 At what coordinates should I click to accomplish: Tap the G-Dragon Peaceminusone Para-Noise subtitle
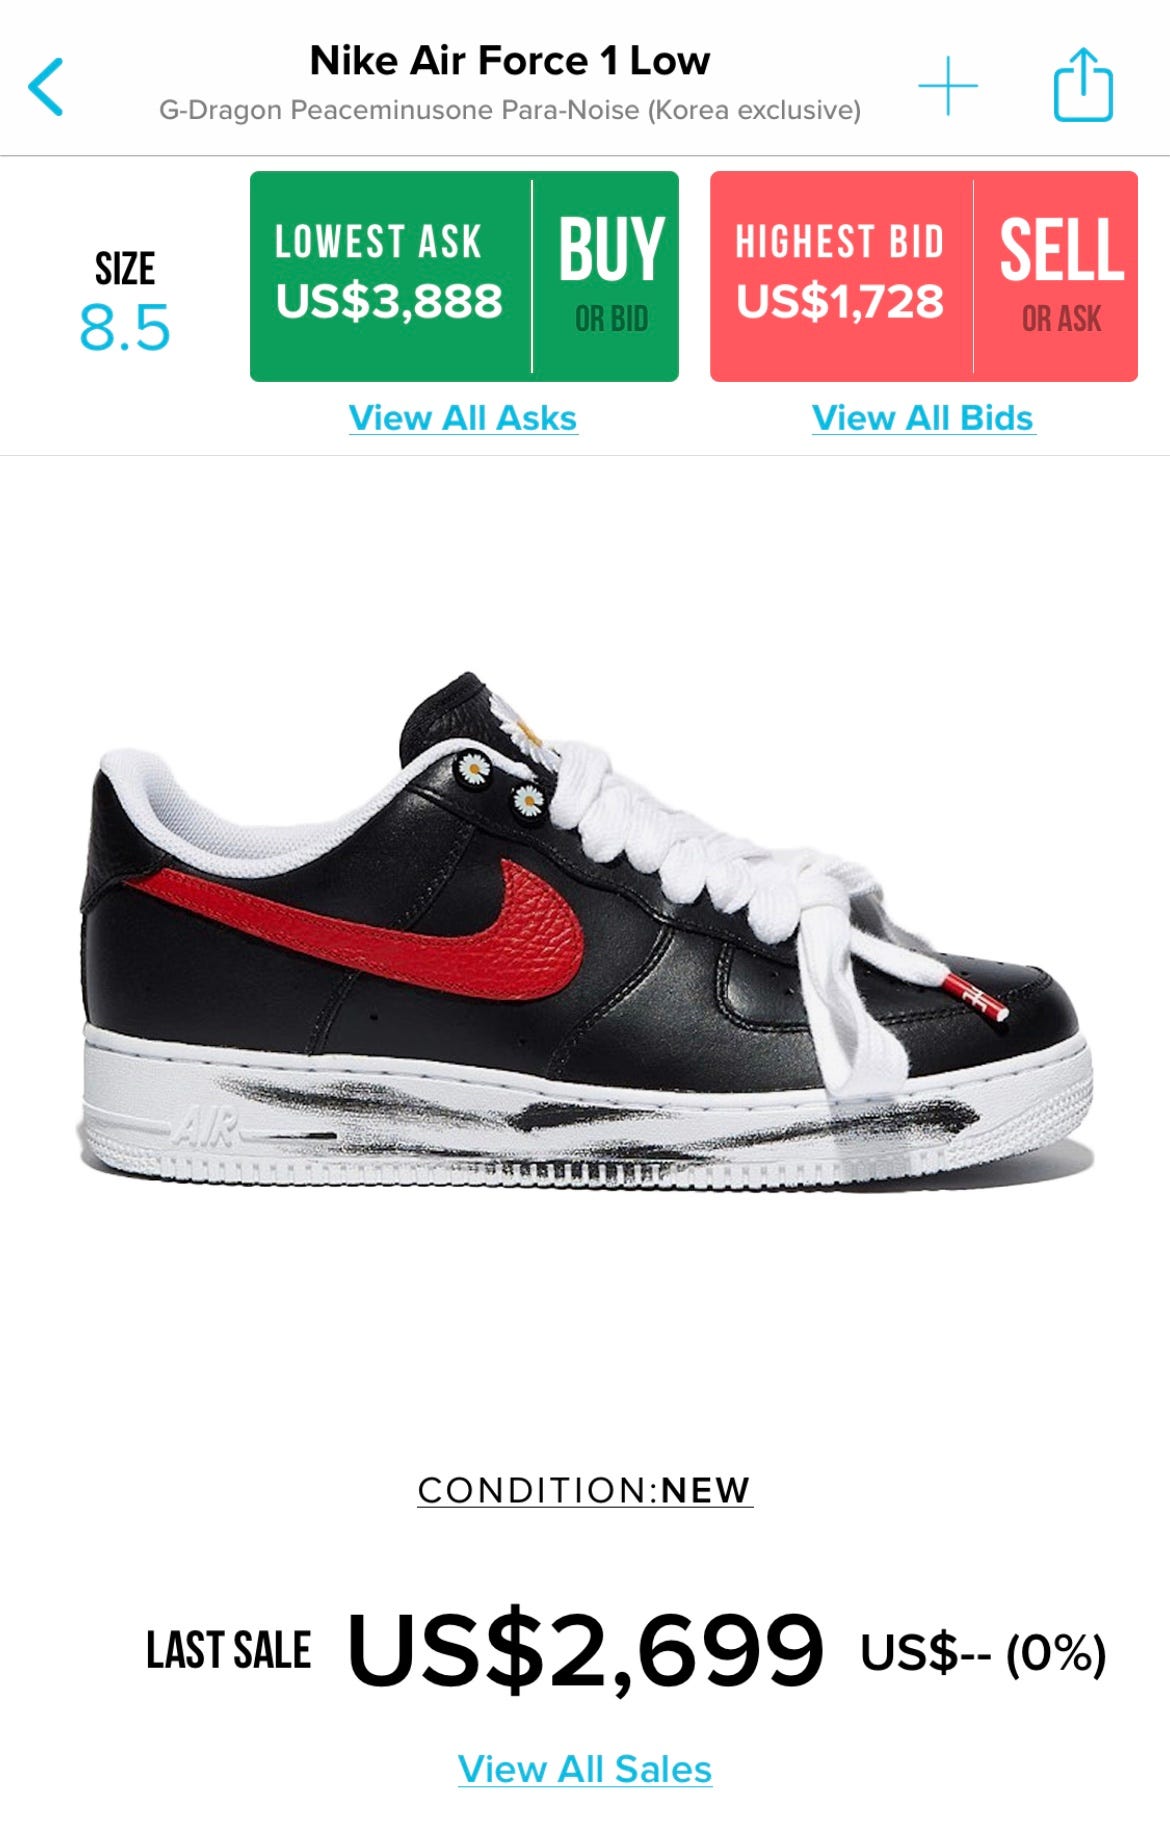pos(510,110)
